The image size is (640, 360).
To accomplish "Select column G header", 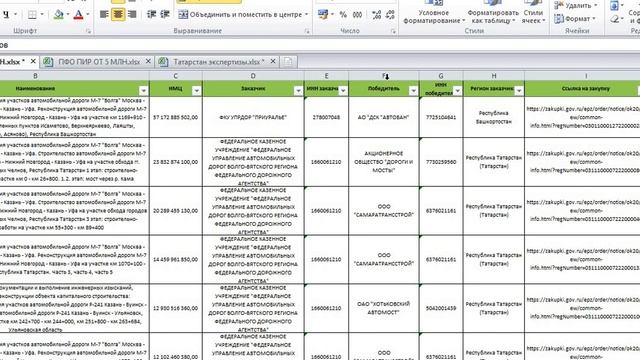I will [x=441, y=76].
